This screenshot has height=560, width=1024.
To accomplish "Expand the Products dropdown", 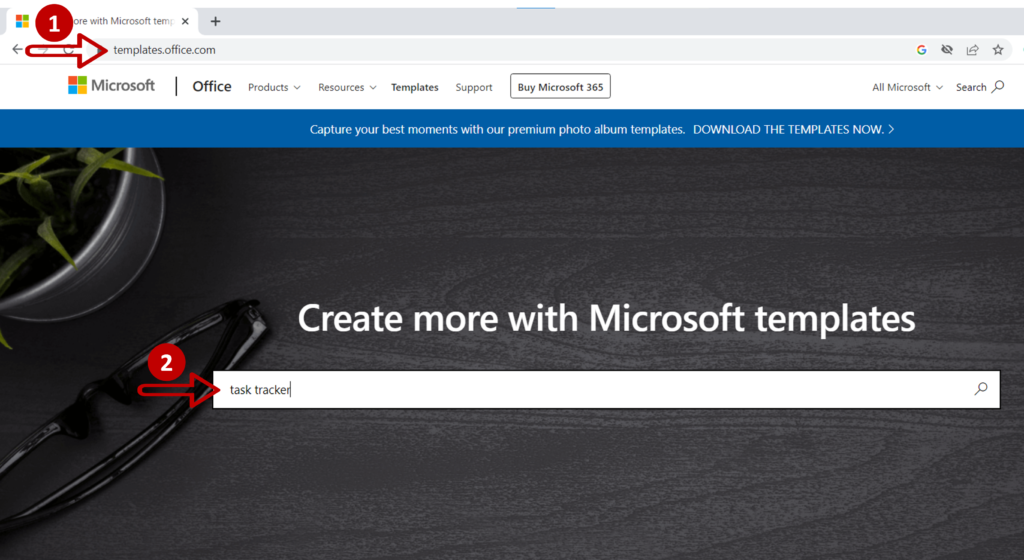I will coord(274,87).
